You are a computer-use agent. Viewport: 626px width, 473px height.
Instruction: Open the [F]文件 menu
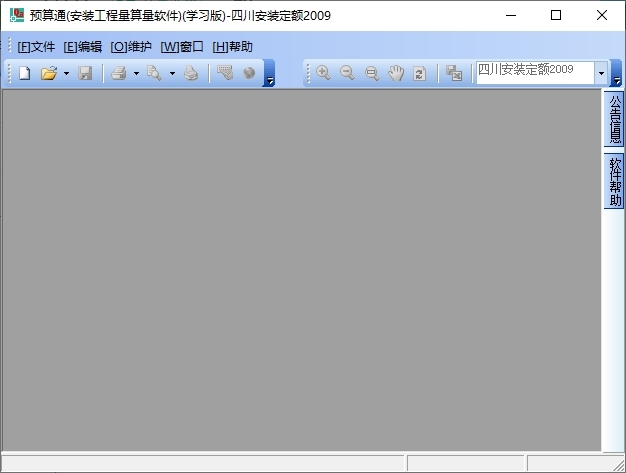[36, 47]
